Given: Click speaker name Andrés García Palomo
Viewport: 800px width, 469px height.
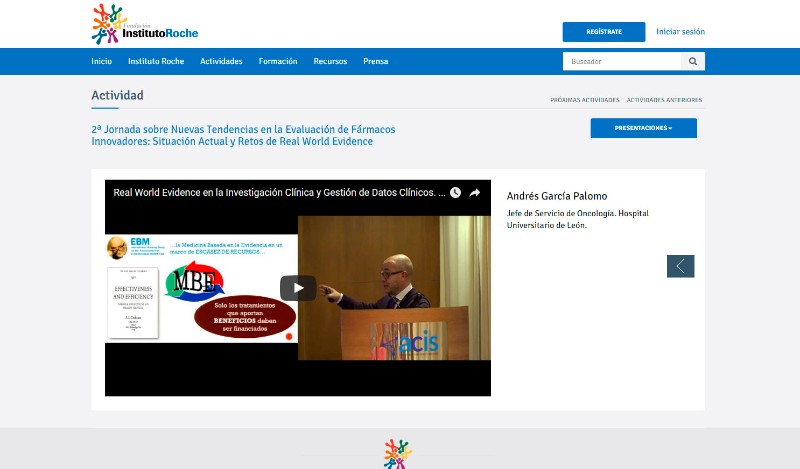Looking at the screenshot, I should coord(557,196).
